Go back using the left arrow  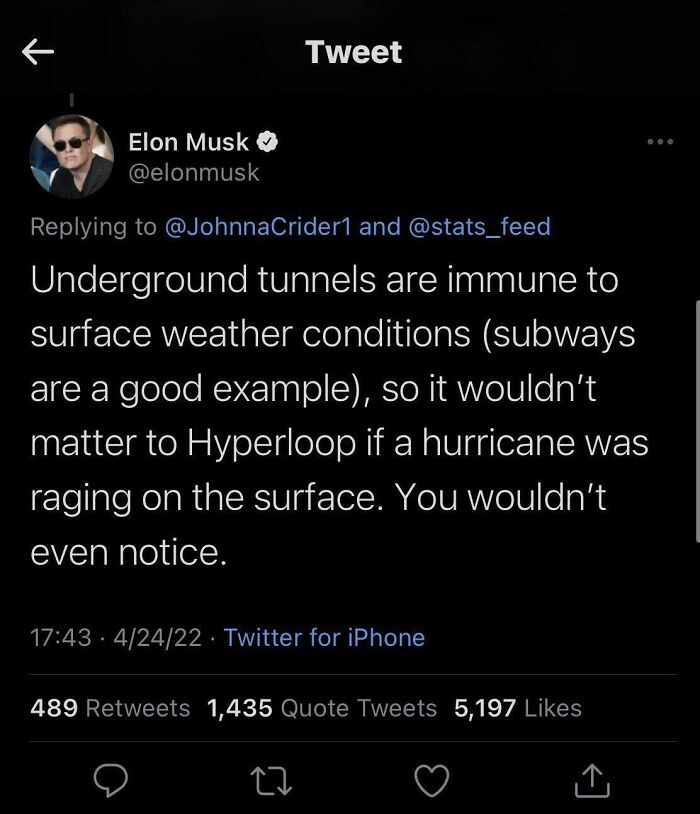pos(38,53)
